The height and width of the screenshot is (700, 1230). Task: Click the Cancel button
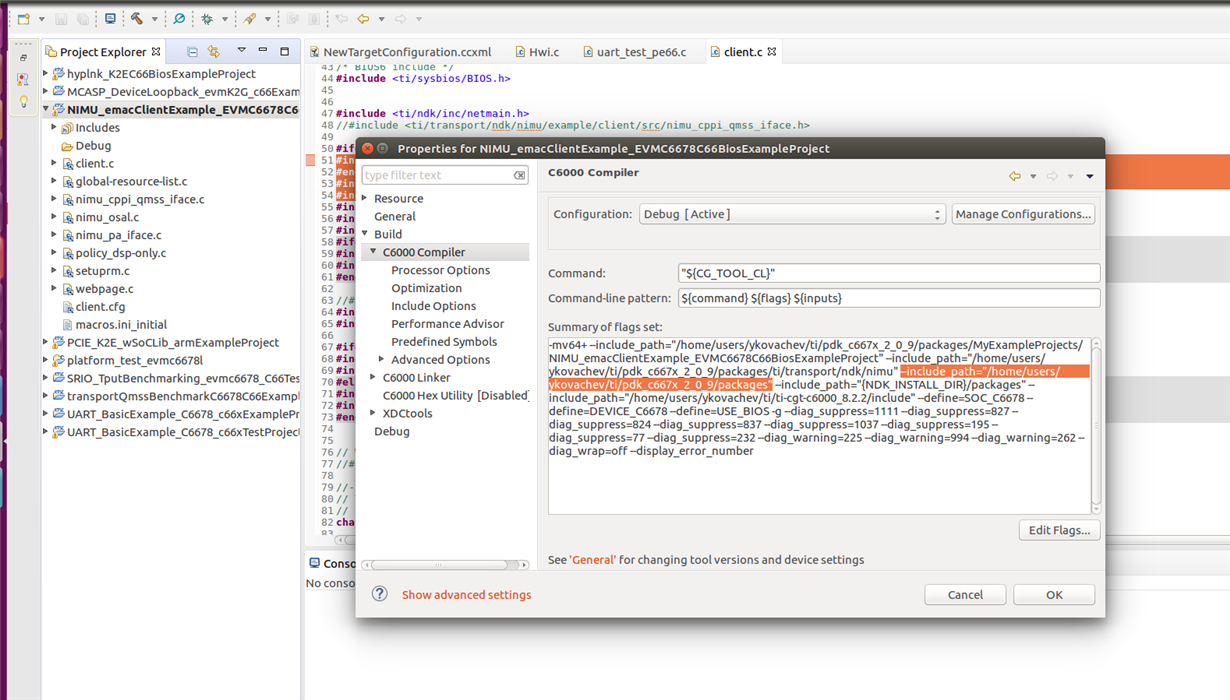tap(965, 594)
